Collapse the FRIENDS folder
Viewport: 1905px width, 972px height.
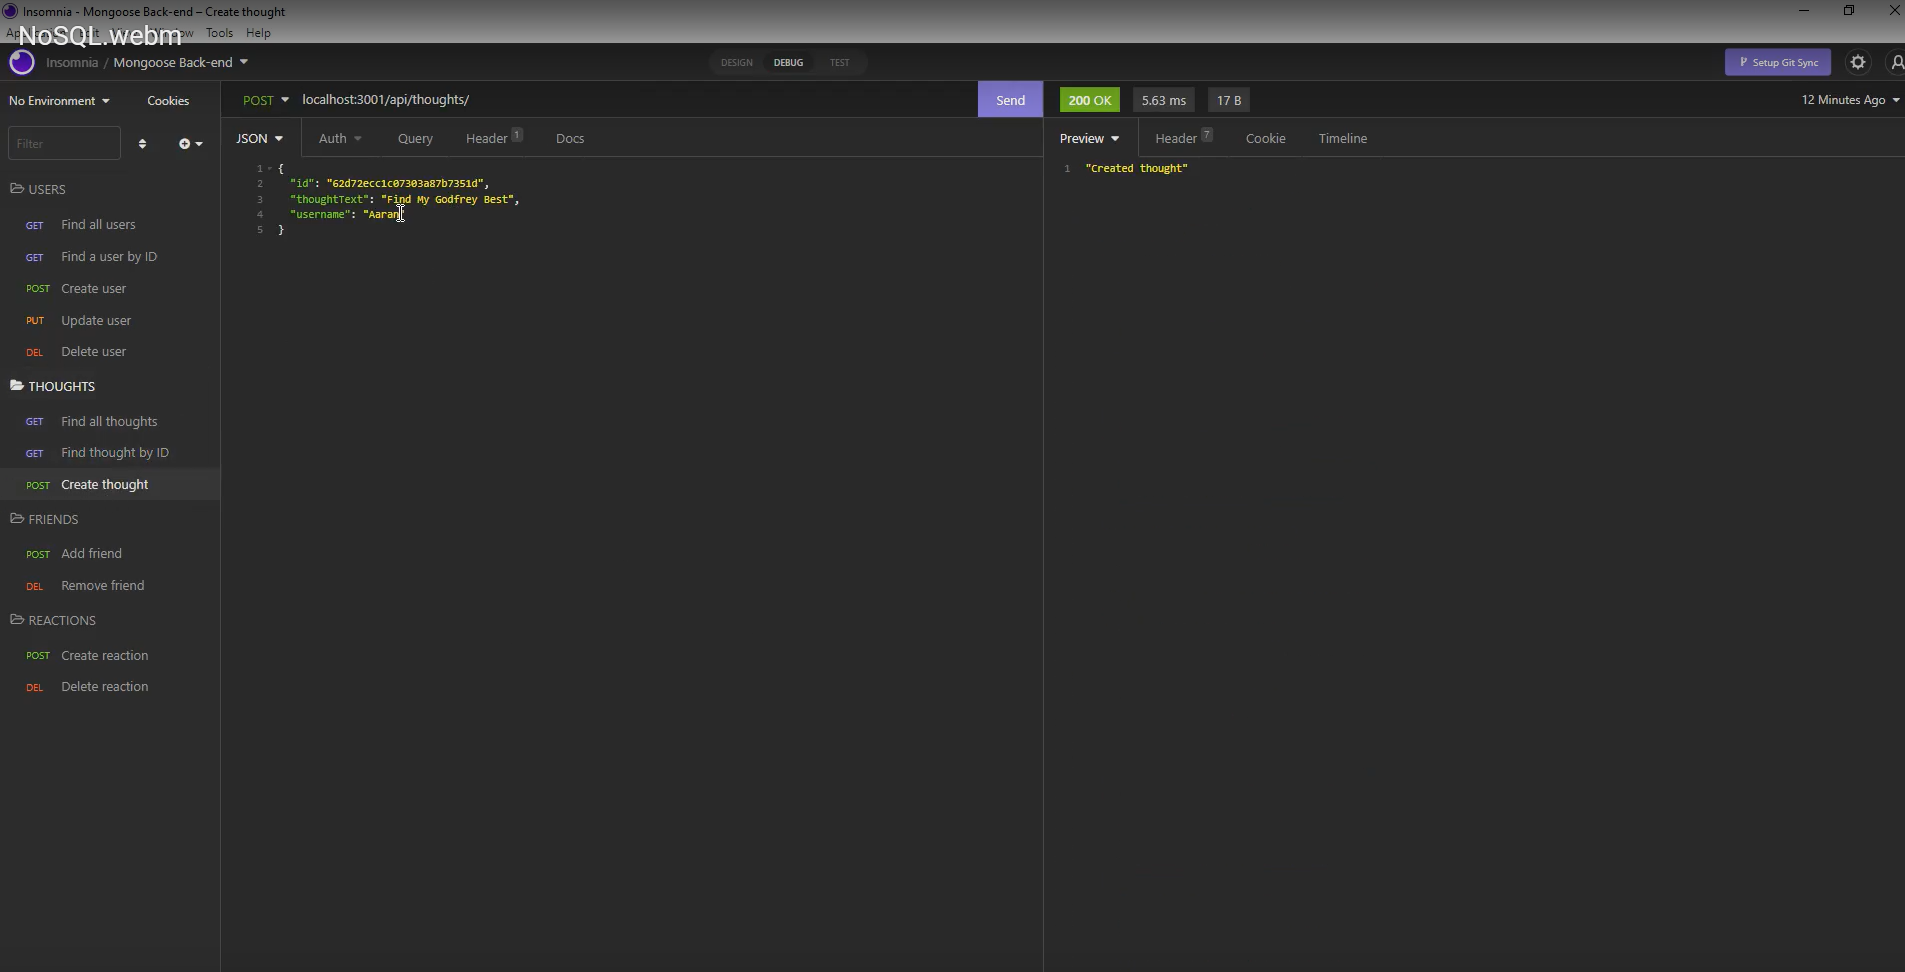click(44, 519)
